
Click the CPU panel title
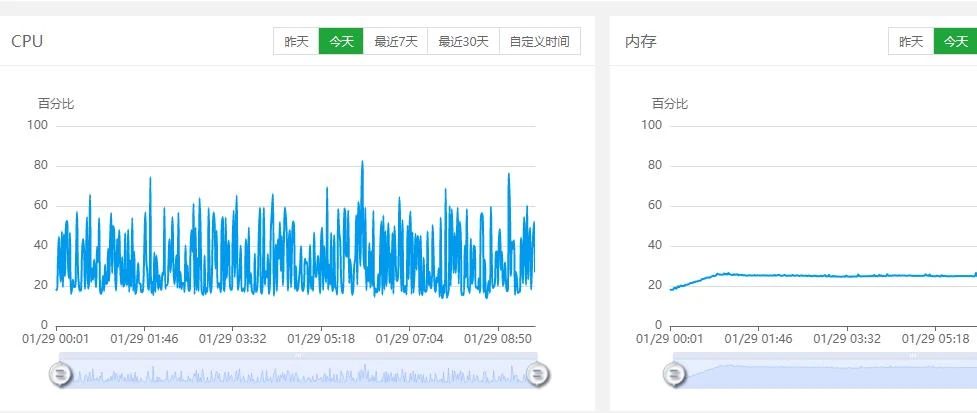coord(27,41)
